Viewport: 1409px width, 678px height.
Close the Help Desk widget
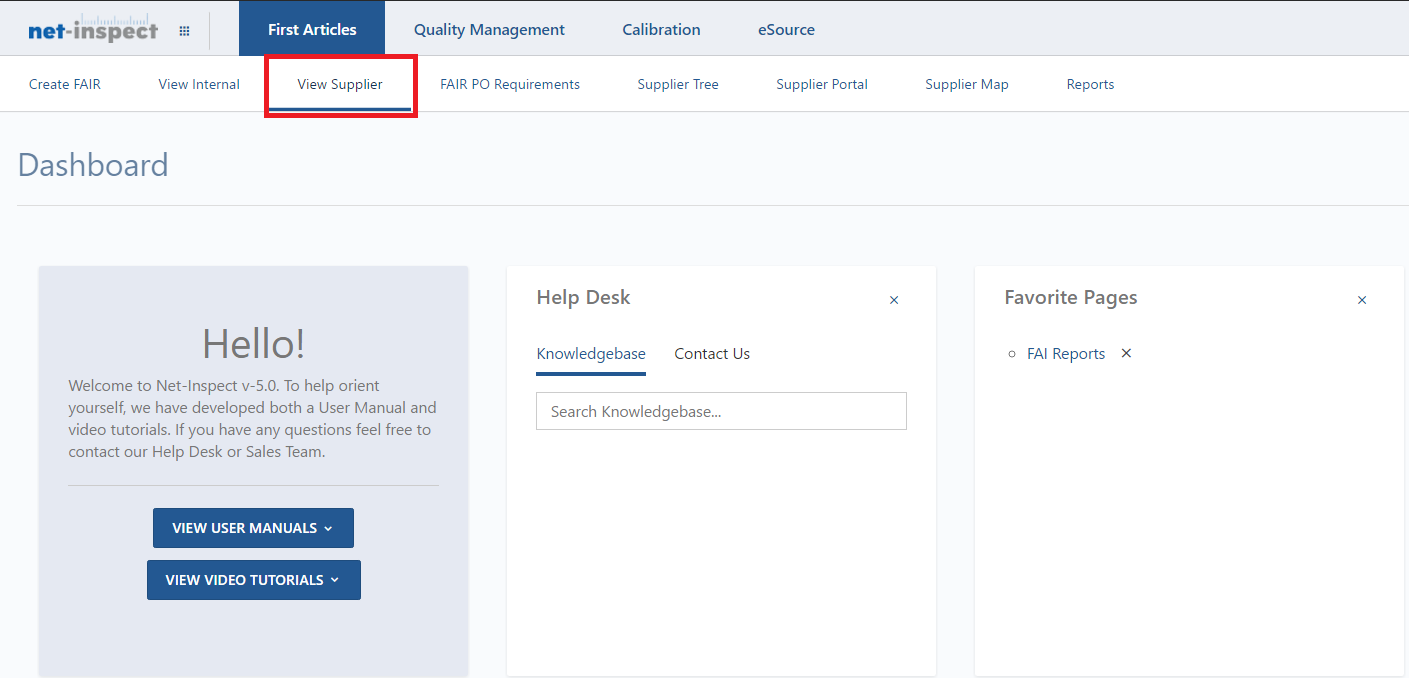(894, 300)
